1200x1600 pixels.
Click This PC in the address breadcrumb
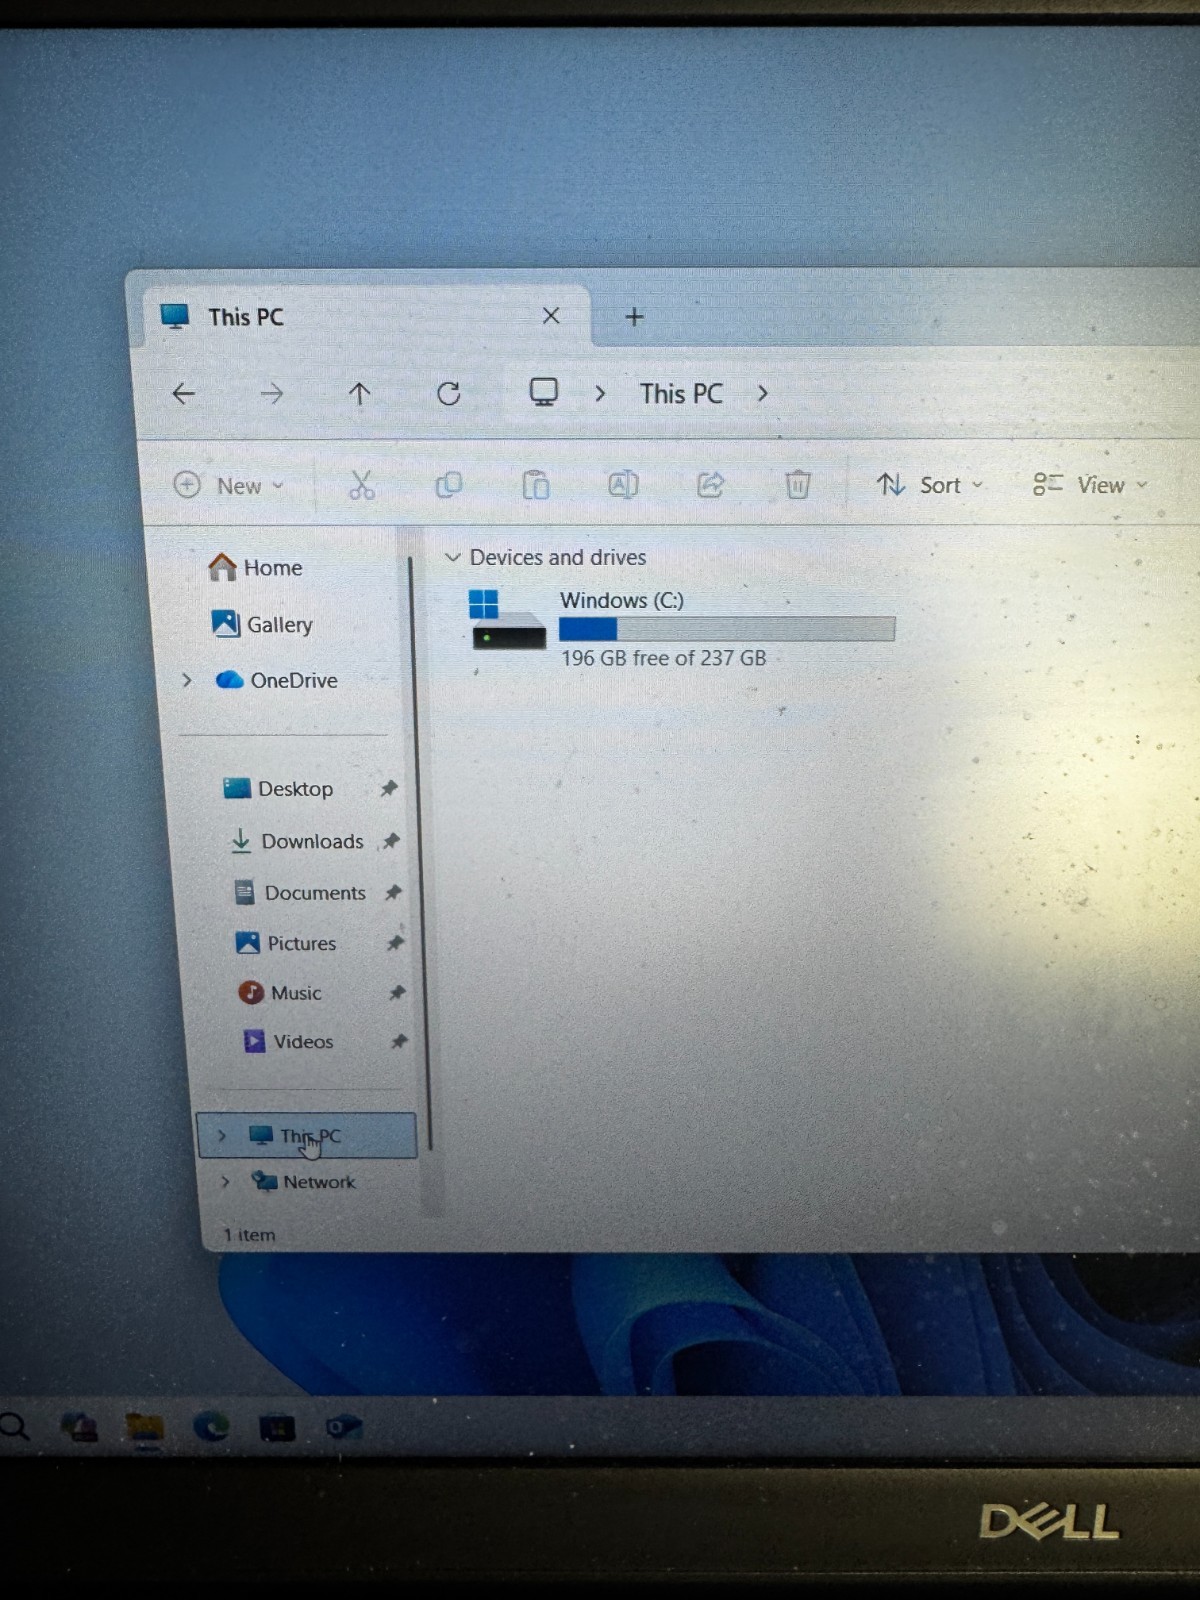tap(681, 394)
